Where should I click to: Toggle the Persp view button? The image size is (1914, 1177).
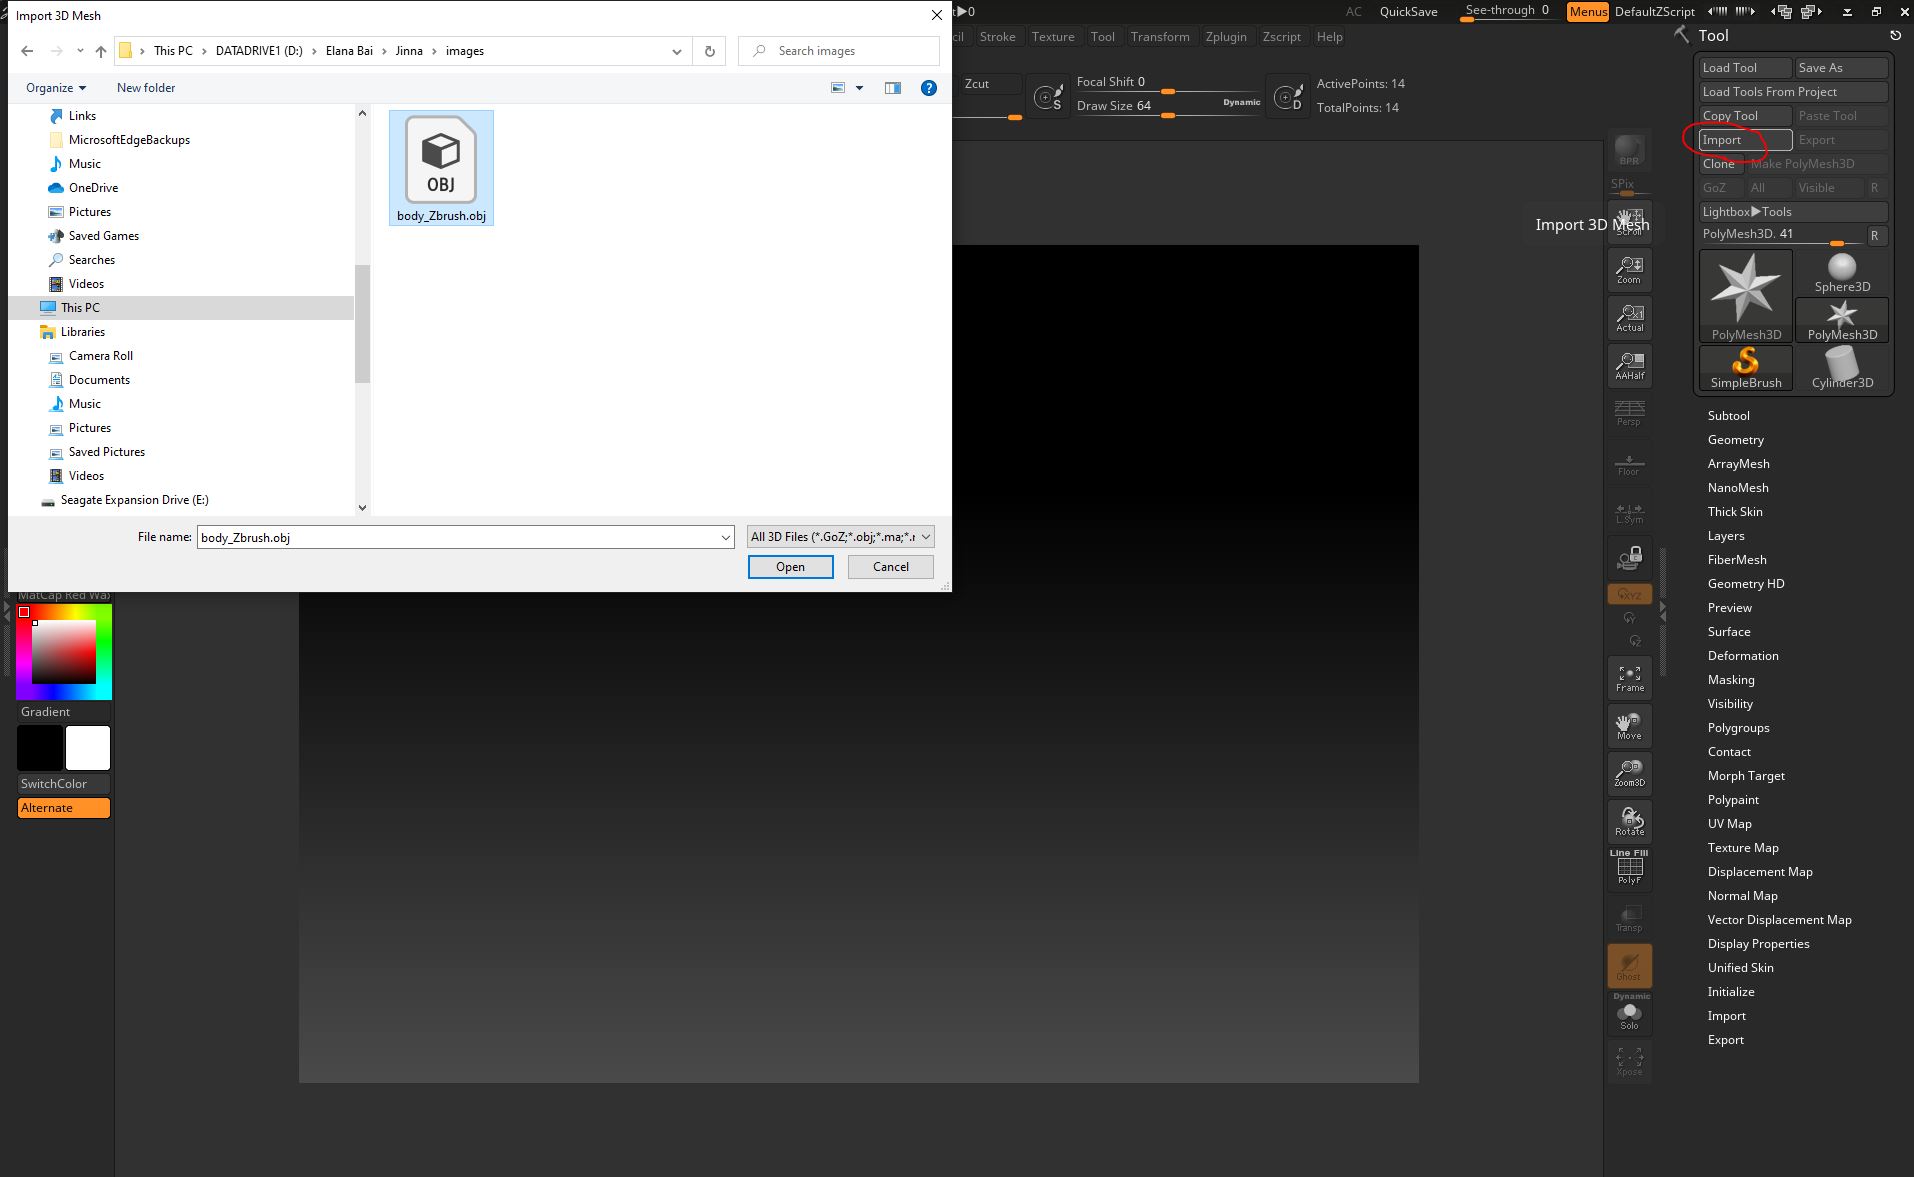(x=1629, y=413)
